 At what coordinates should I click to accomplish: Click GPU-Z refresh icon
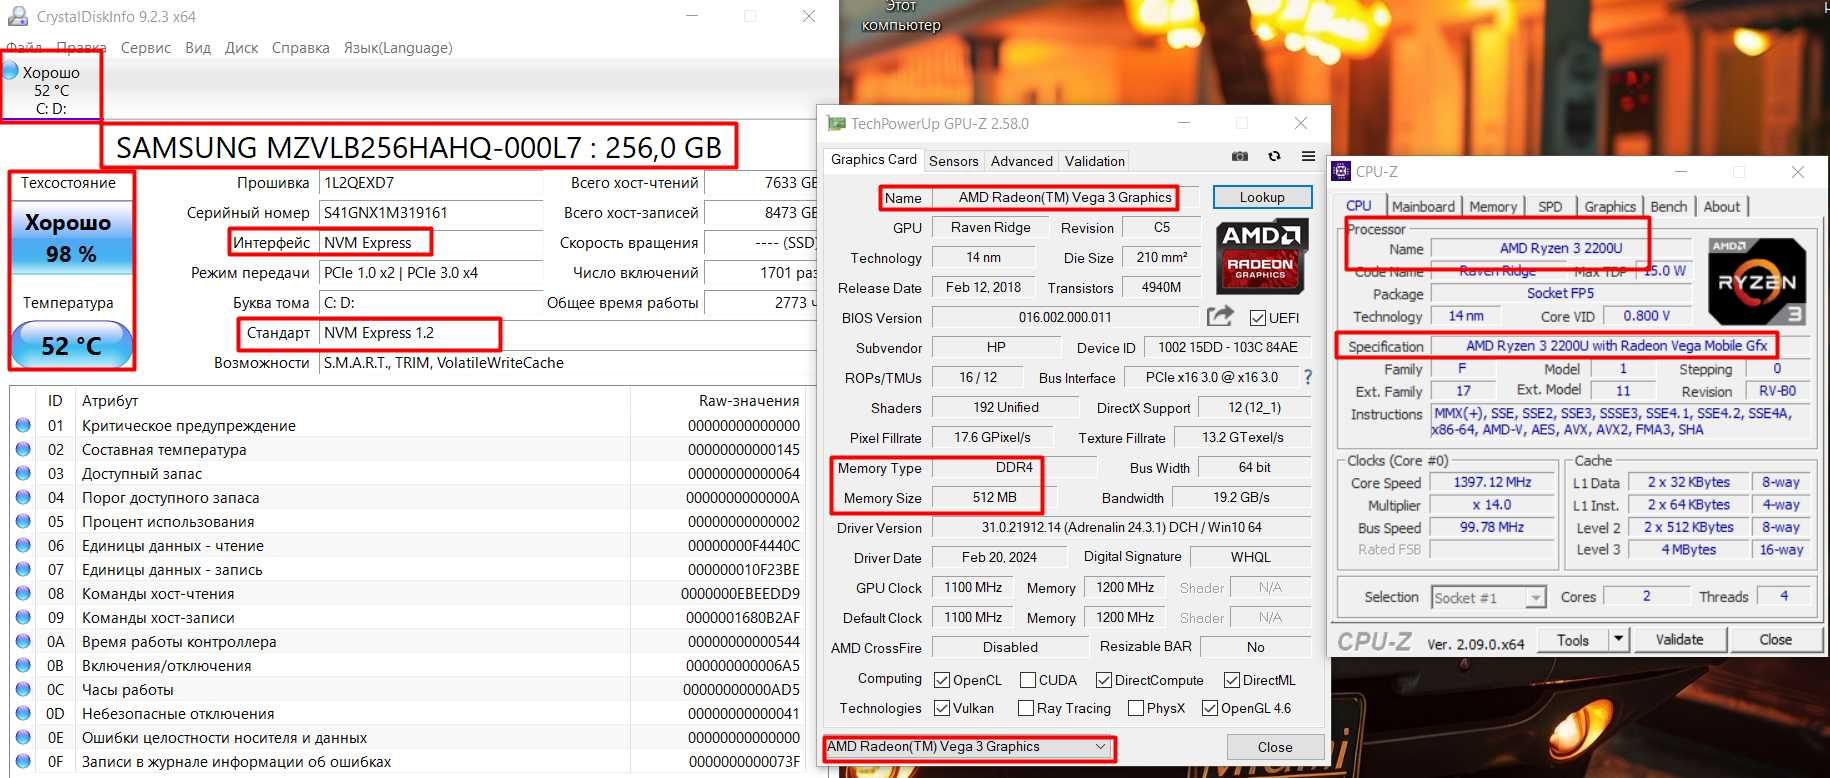click(x=1274, y=157)
